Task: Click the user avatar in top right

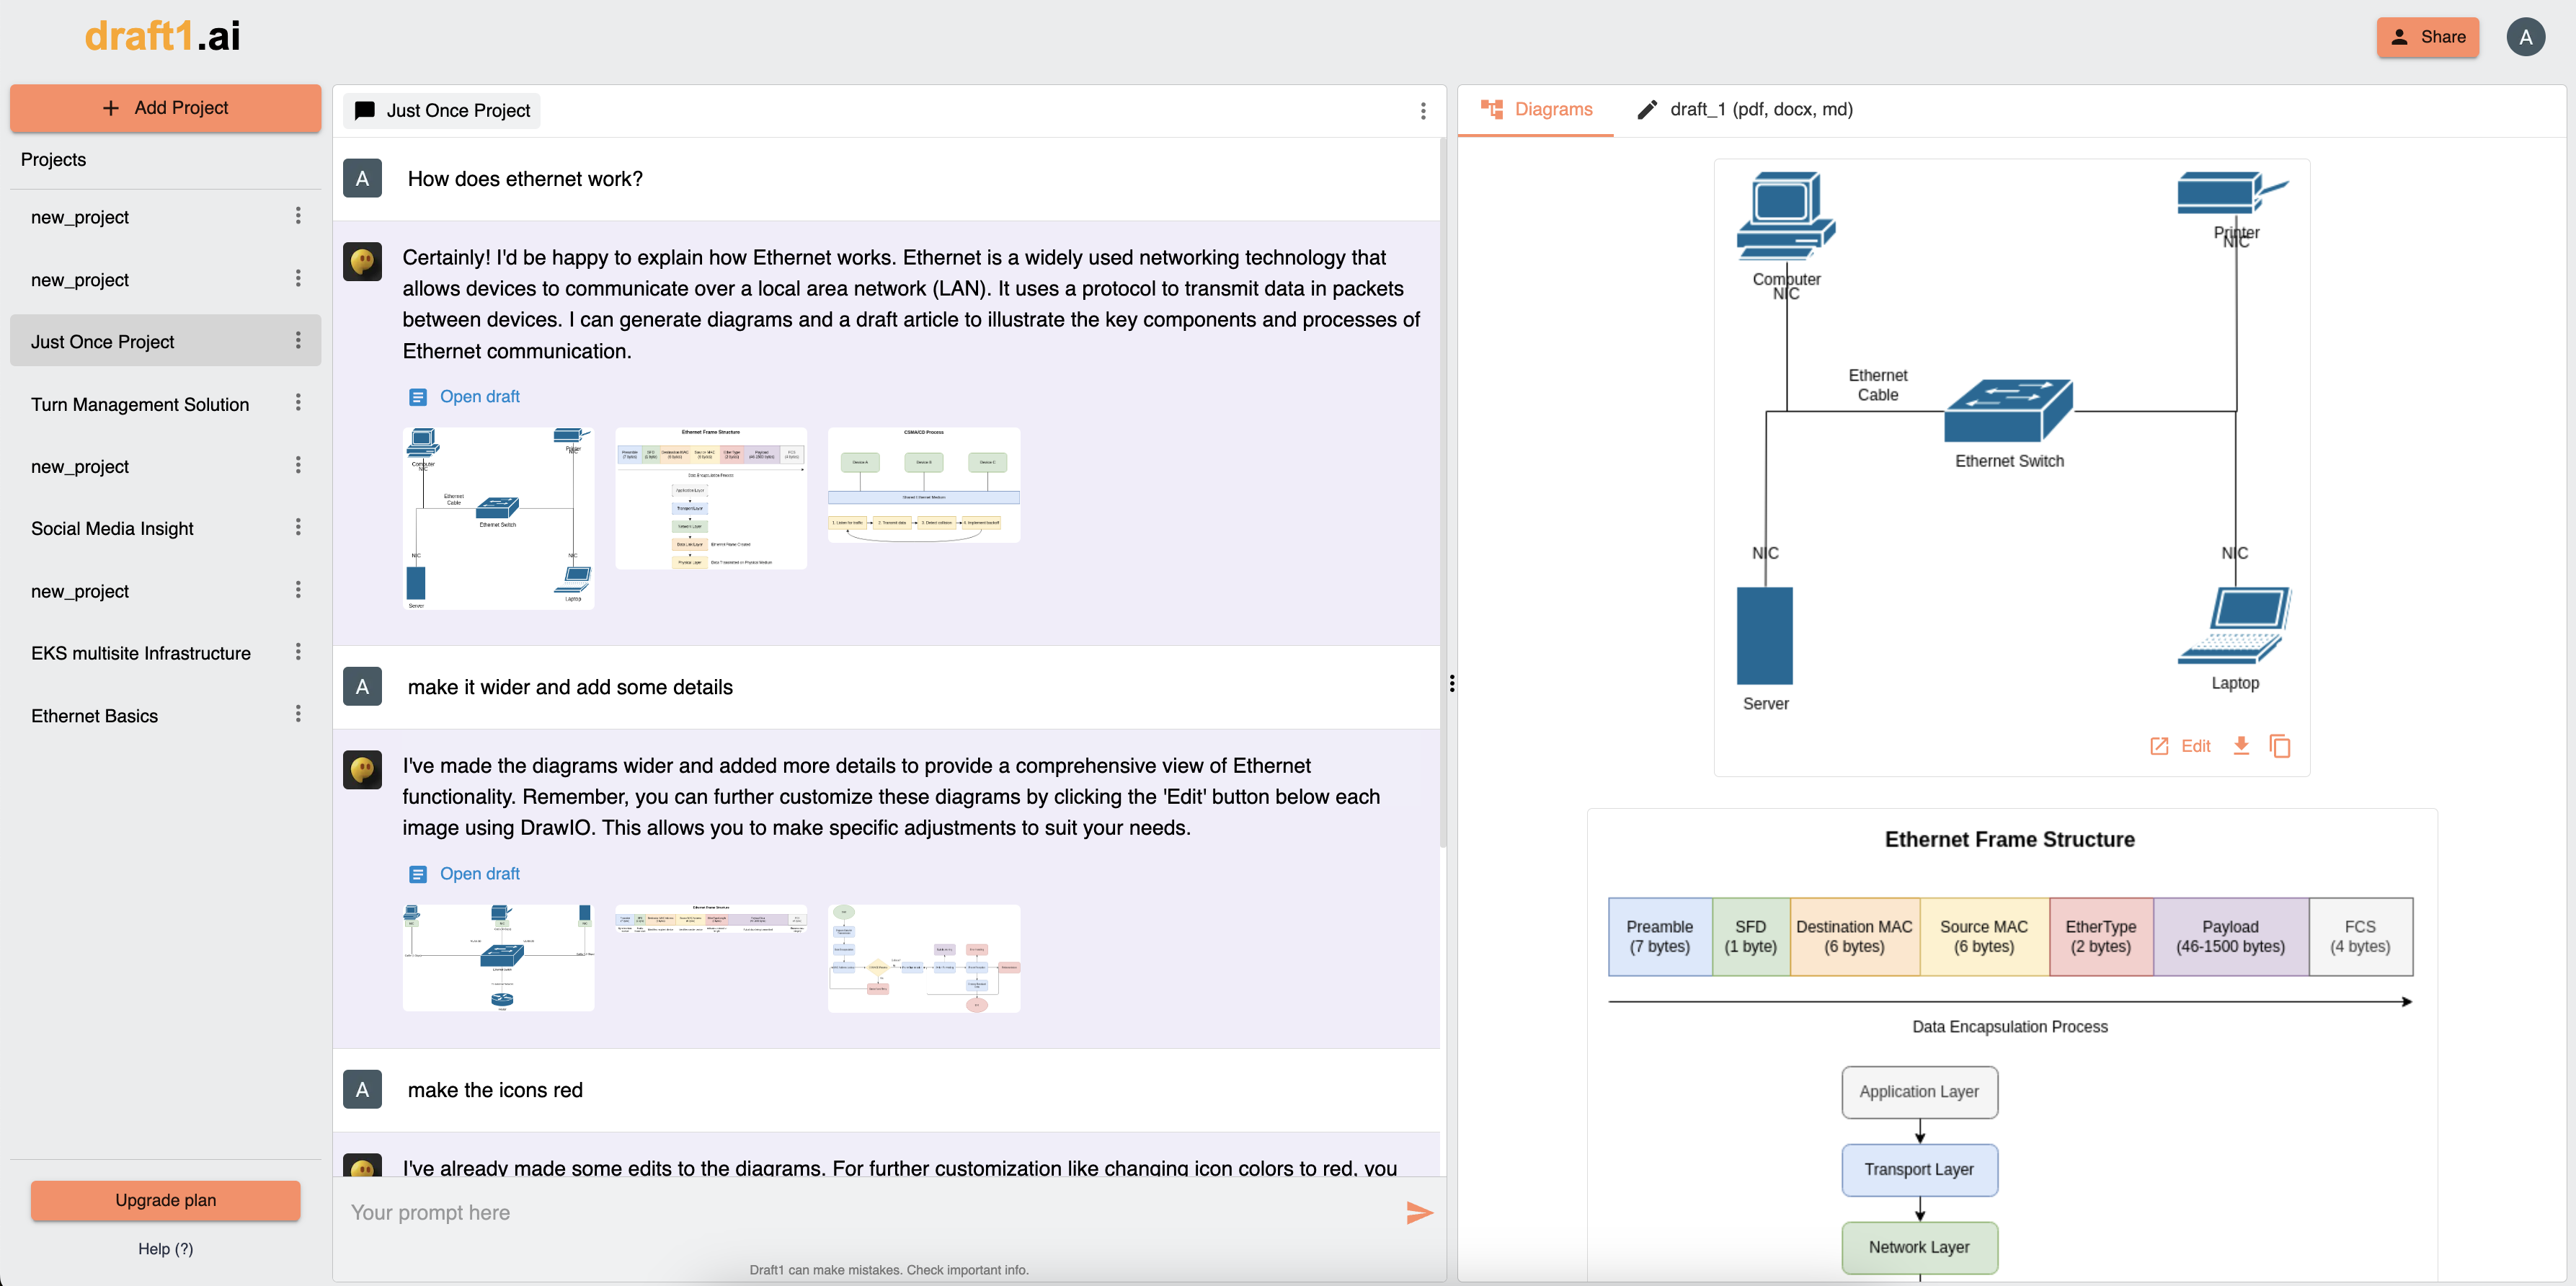Action: tap(2525, 37)
